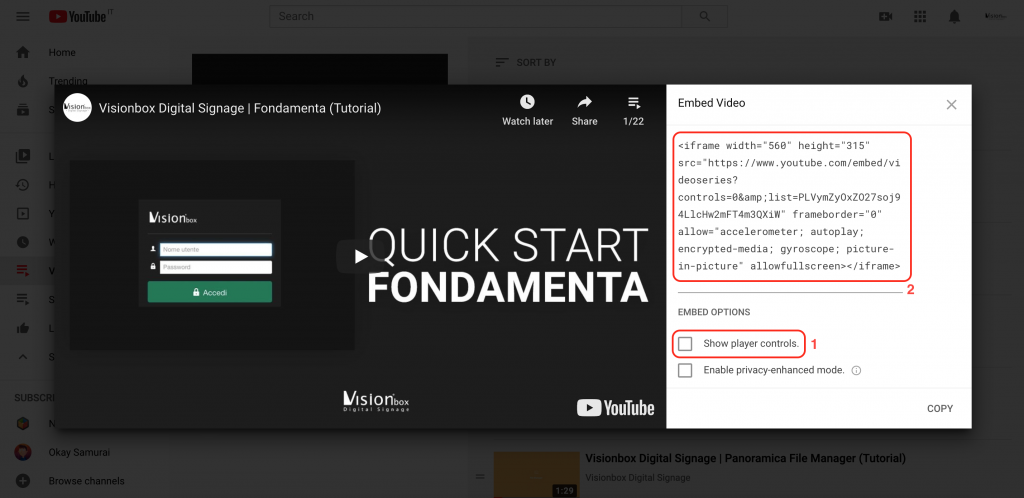
Task: Open the account avatar menu
Action: coord(995,16)
